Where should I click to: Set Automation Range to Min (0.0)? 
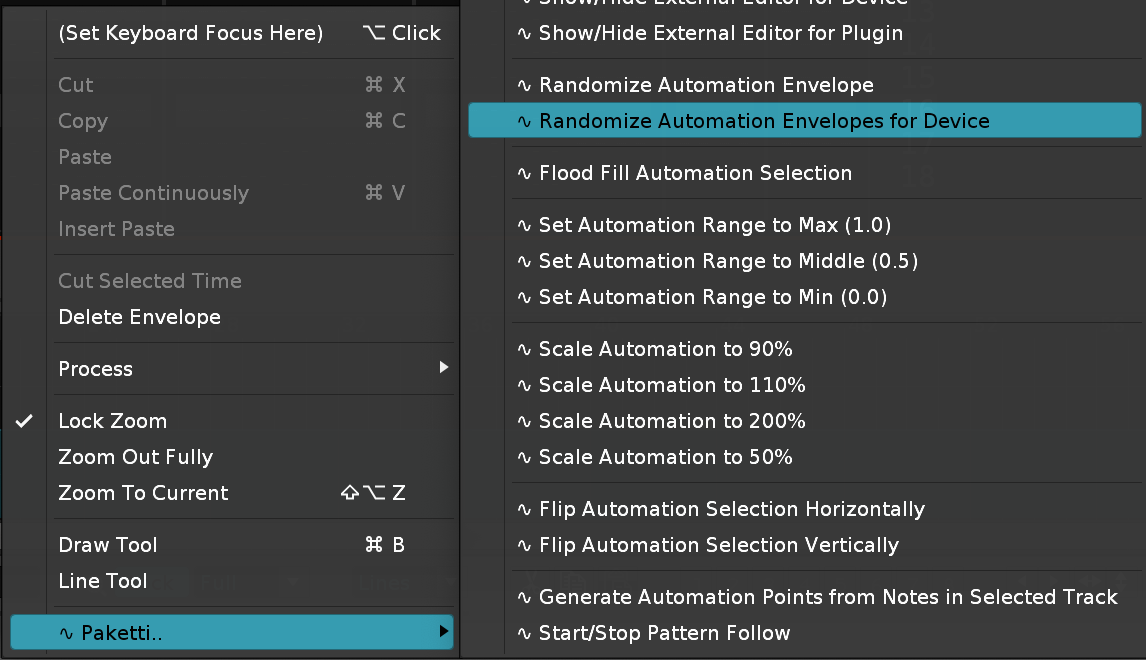click(x=712, y=297)
